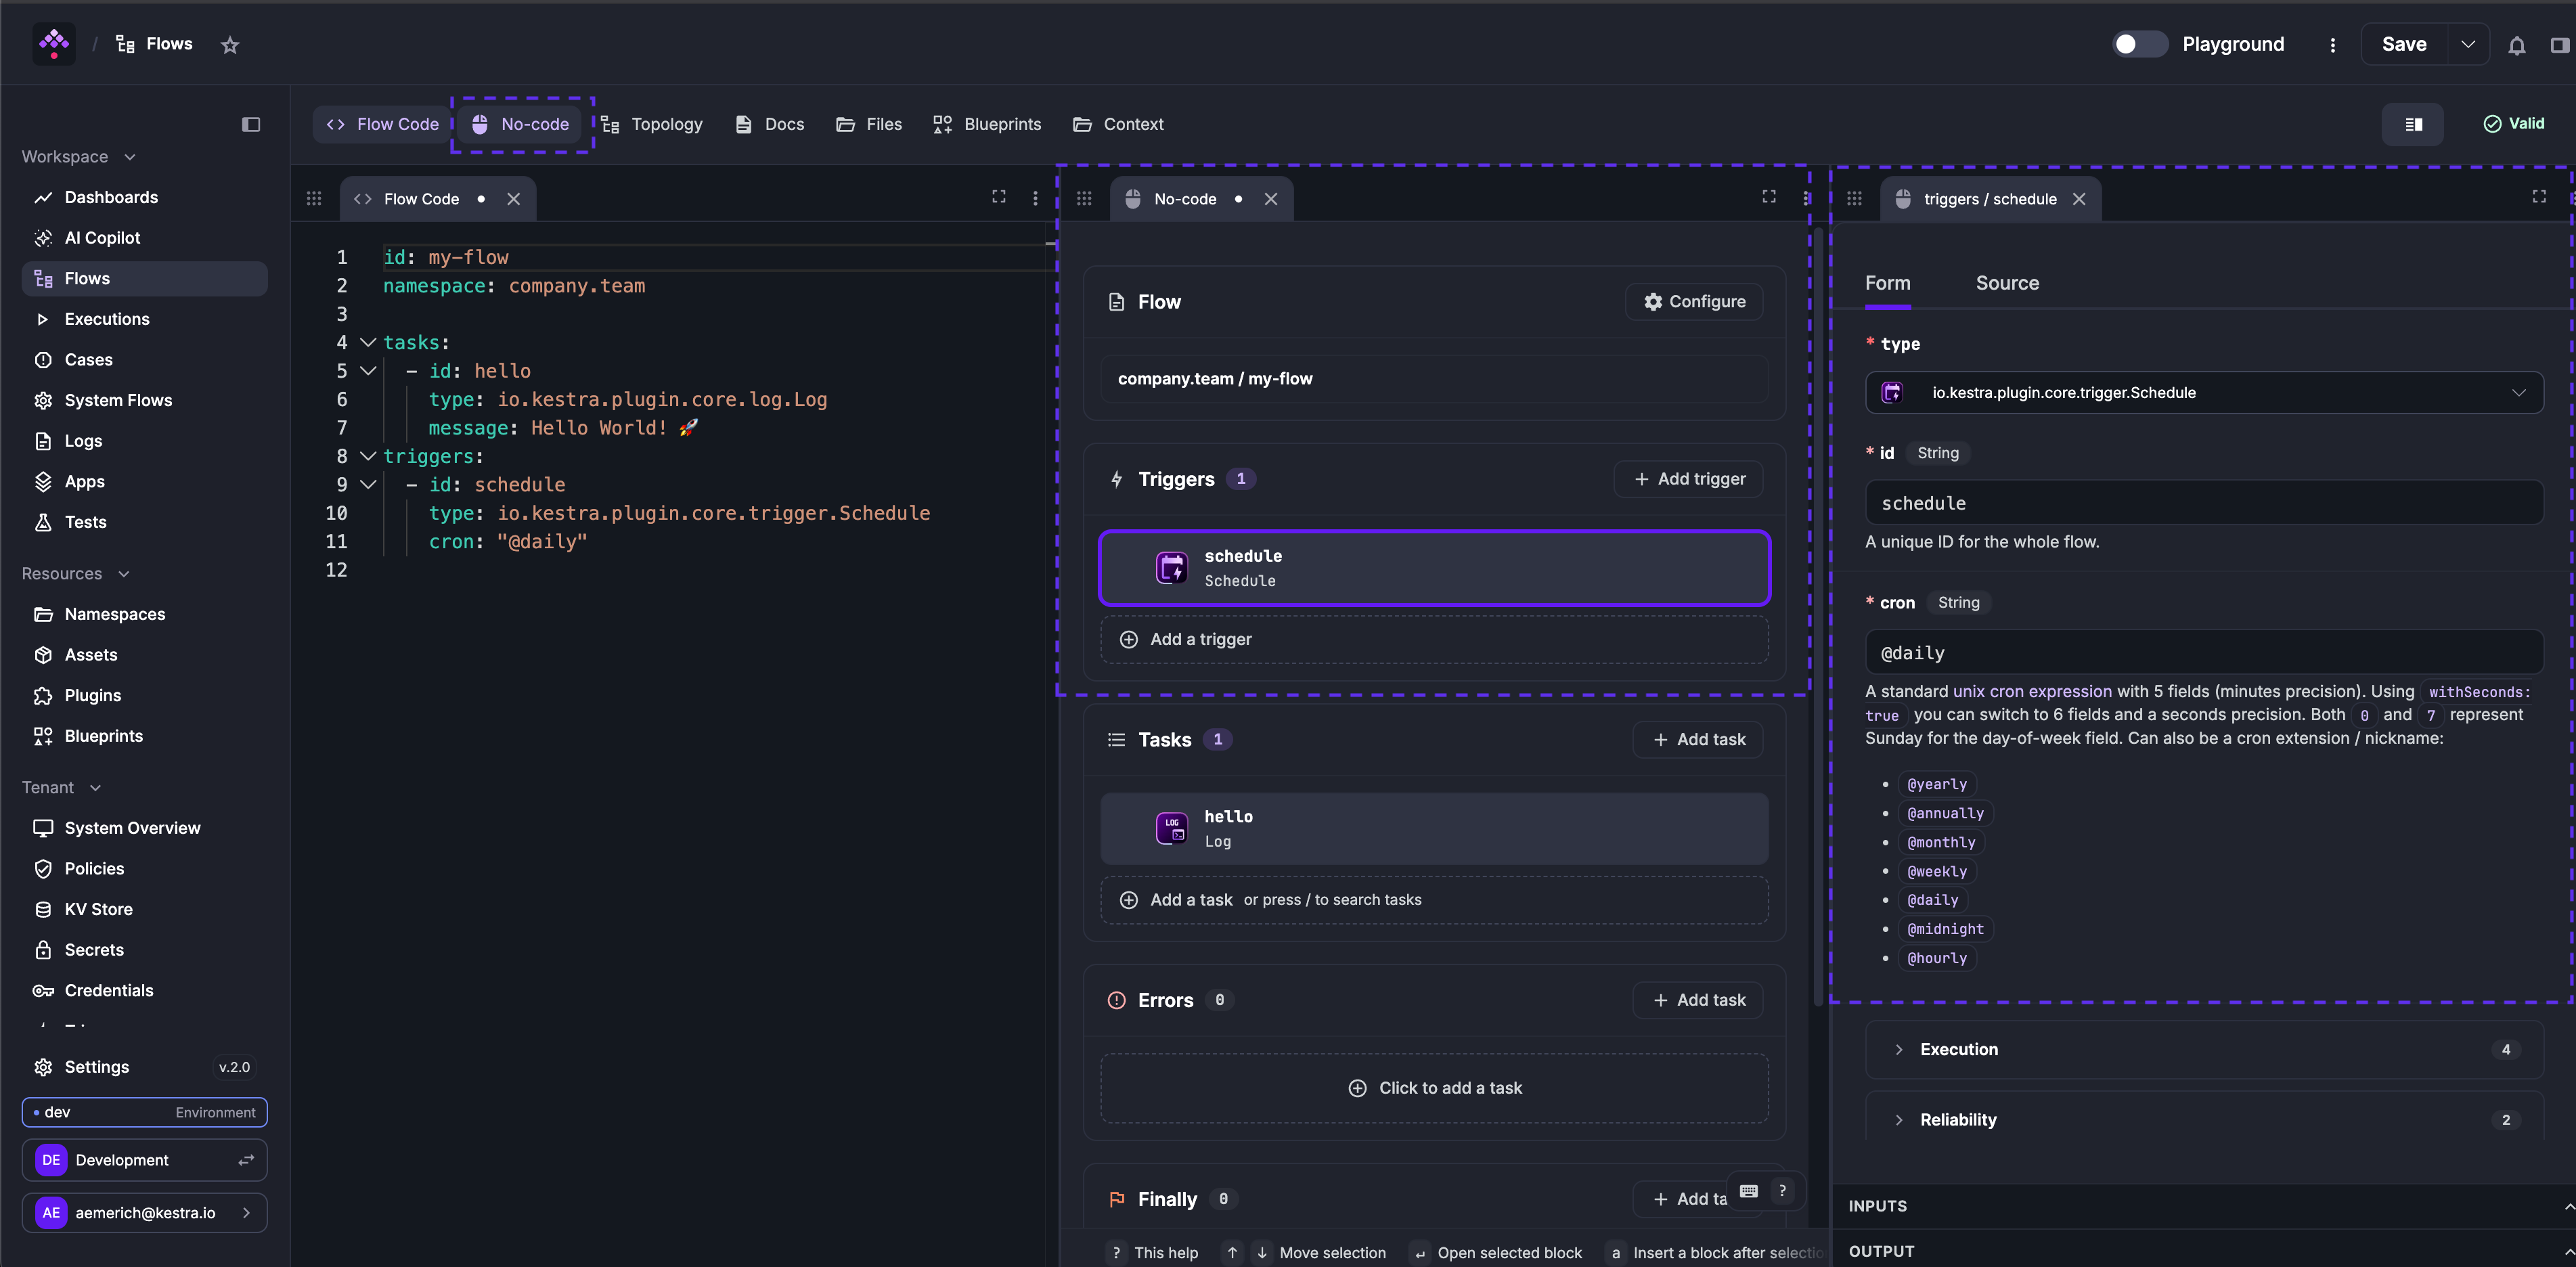Fold the tasks block on line 4

[368, 343]
